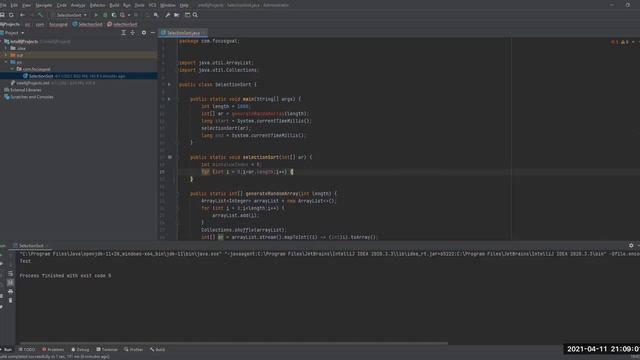The image size is (640, 360).
Task: Click the Stop icon in main toolbar
Action: [x=136, y=15]
